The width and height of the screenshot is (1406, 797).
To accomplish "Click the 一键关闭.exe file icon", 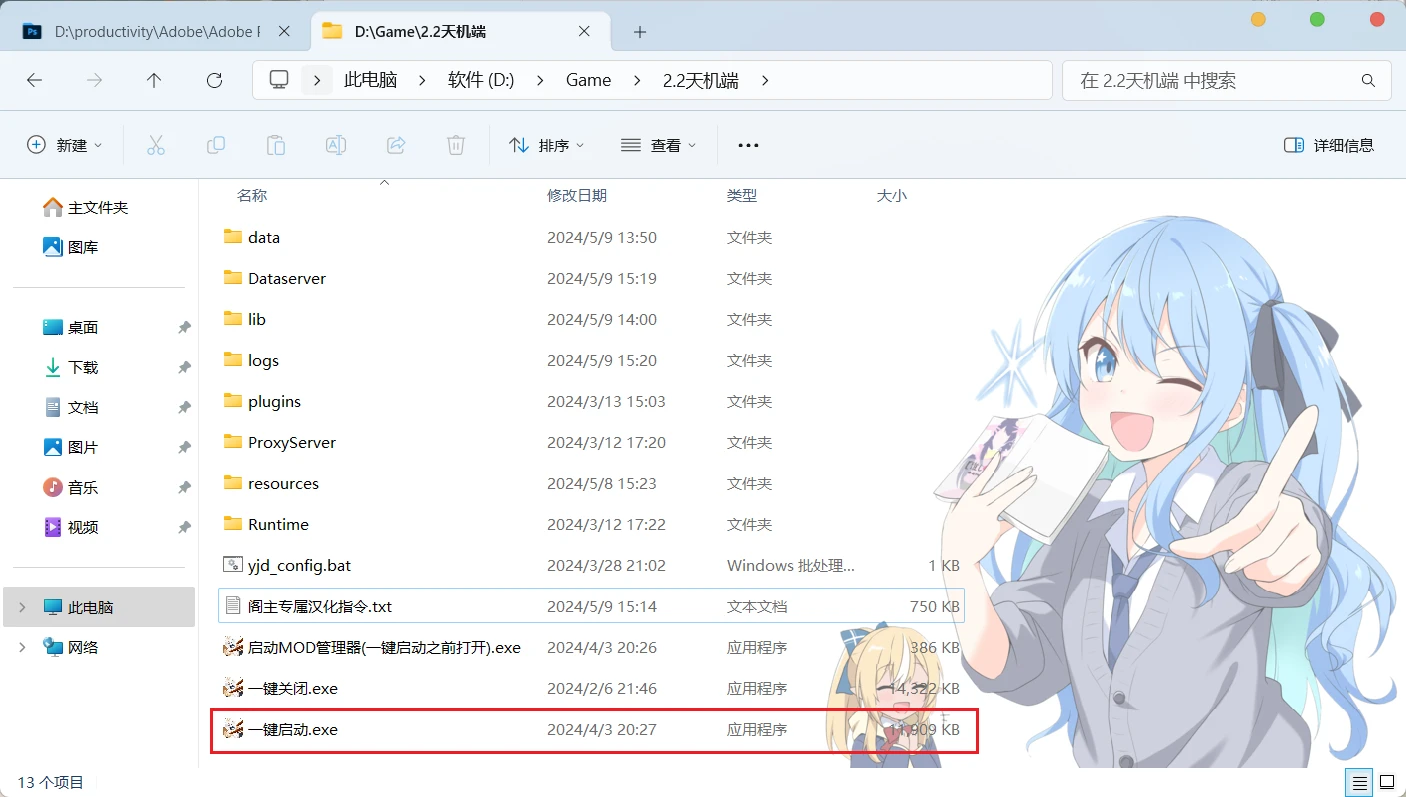I will pyautogui.click(x=233, y=688).
